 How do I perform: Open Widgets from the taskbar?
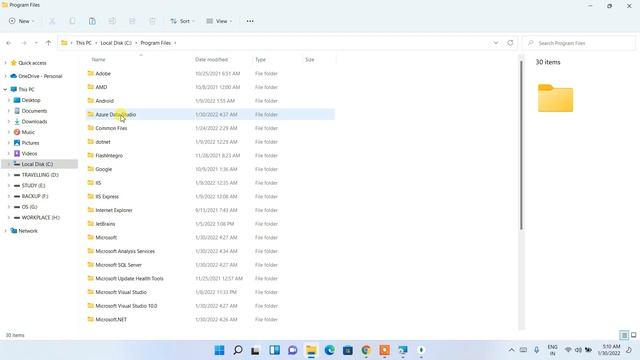274,350
